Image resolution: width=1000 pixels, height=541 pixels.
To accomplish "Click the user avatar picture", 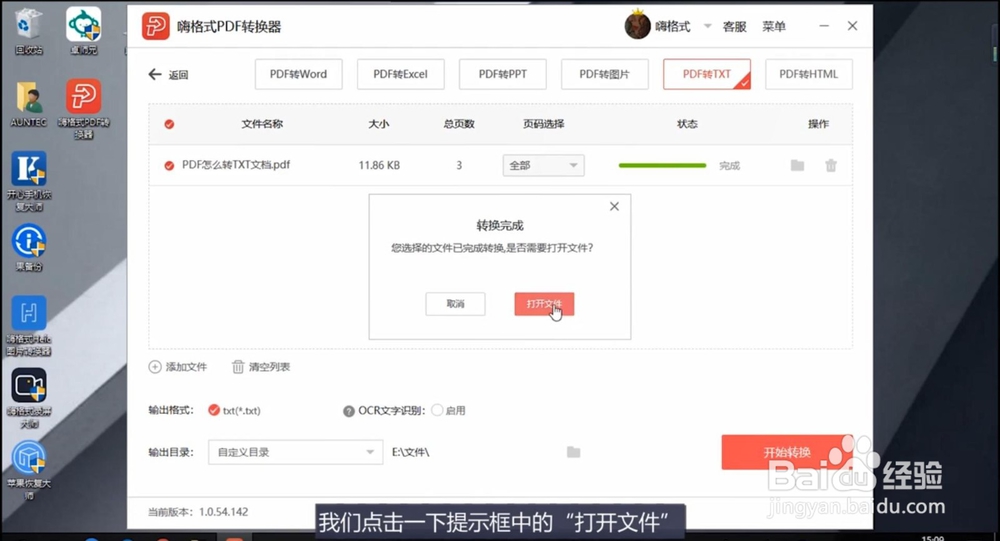I will pyautogui.click(x=636, y=26).
